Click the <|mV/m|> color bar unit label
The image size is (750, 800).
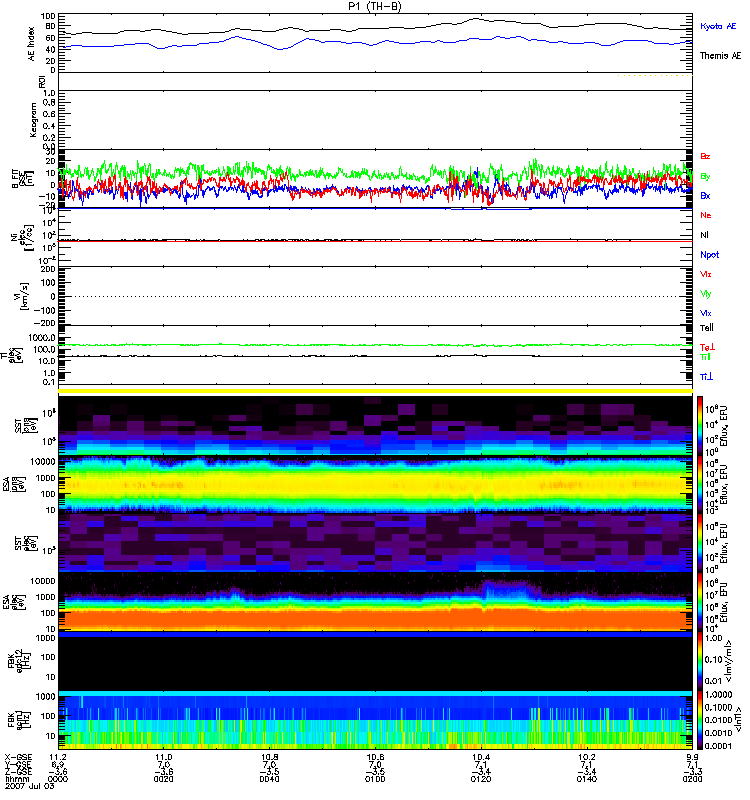729,661
